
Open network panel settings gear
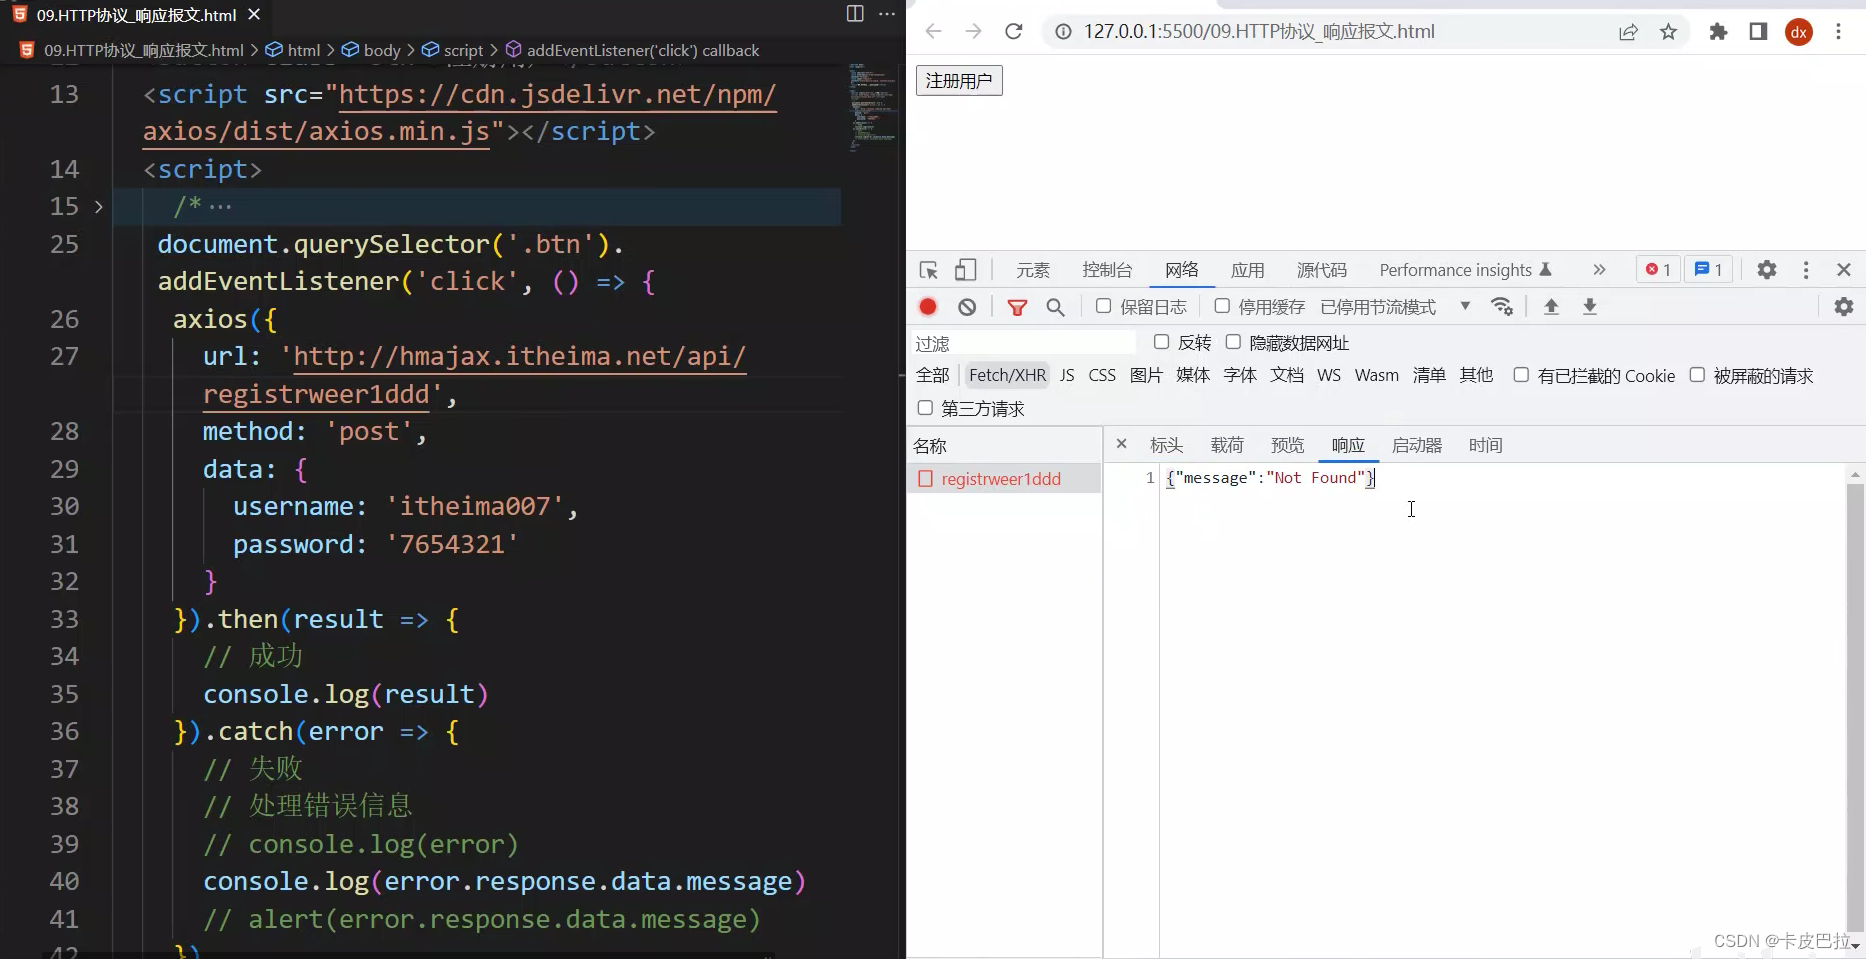pyautogui.click(x=1844, y=307)
